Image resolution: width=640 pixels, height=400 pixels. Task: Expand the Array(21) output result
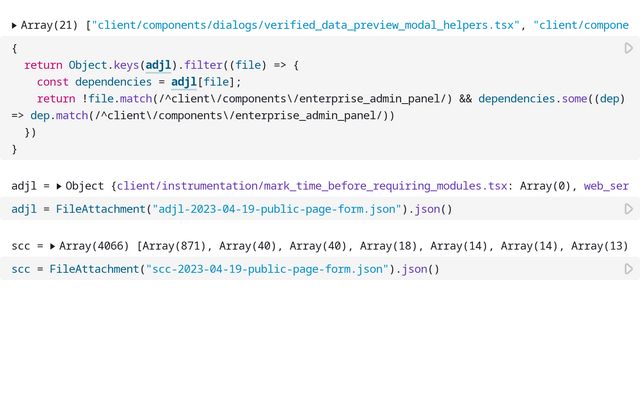click(x=14, y=25)
